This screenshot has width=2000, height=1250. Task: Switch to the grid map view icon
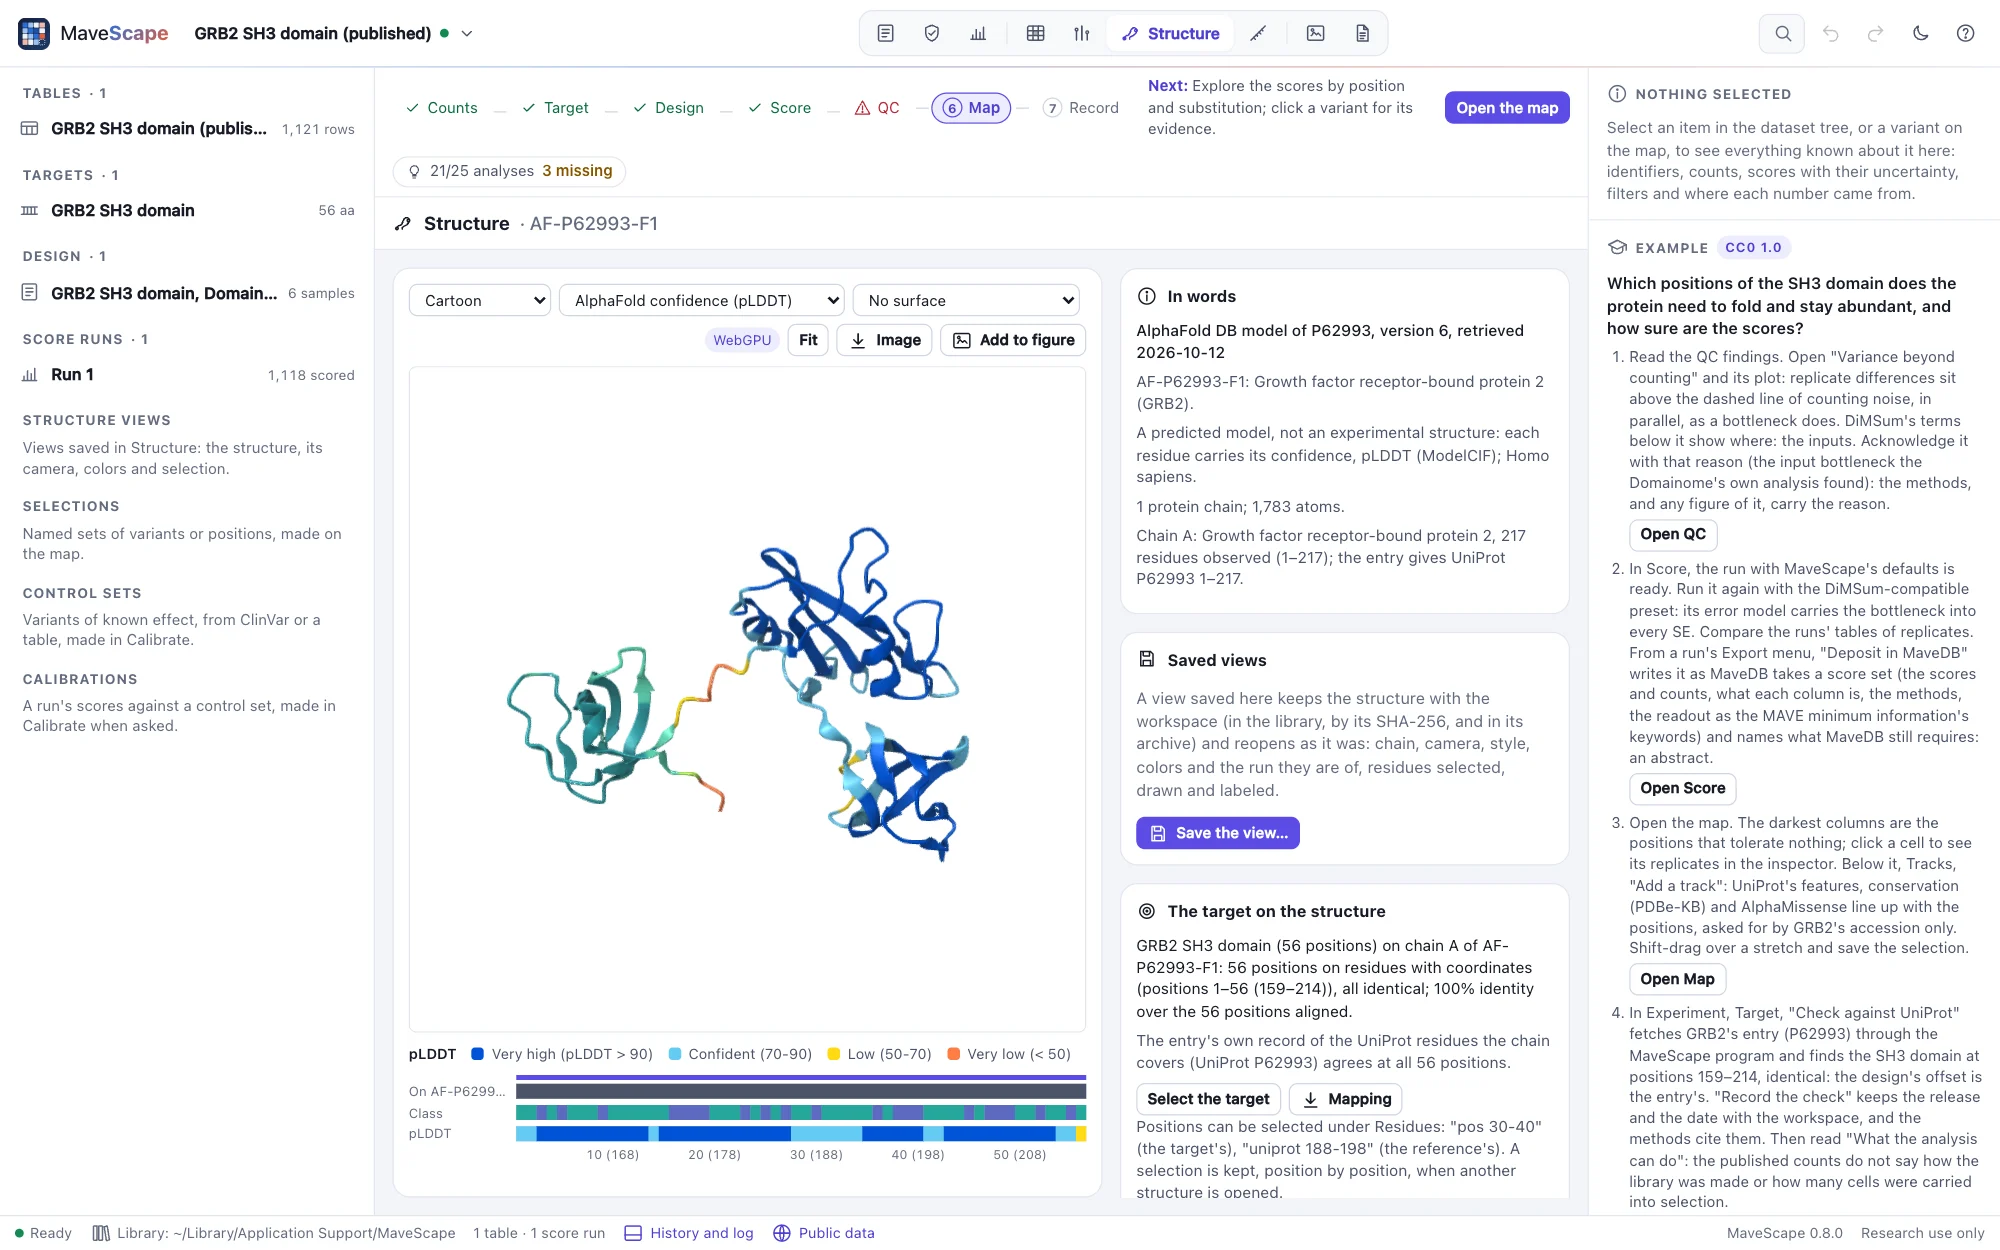1035,33
